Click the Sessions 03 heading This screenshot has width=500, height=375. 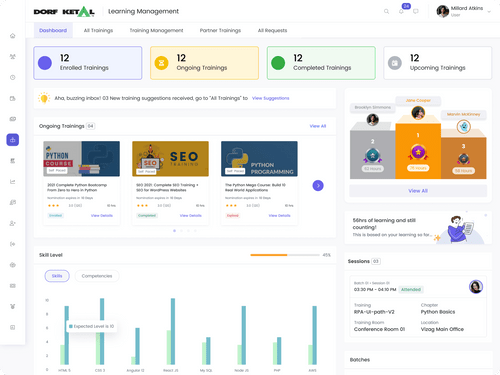[364, 261]
